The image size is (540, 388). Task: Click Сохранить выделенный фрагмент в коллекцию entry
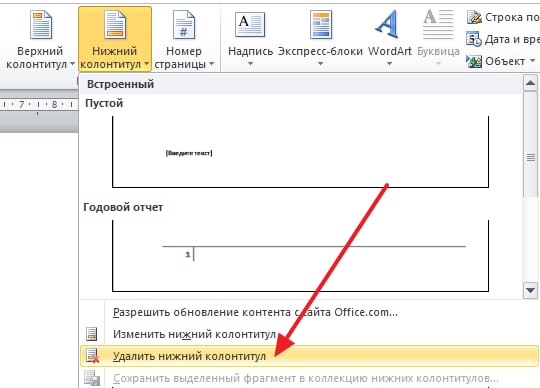tap(306, 378)
